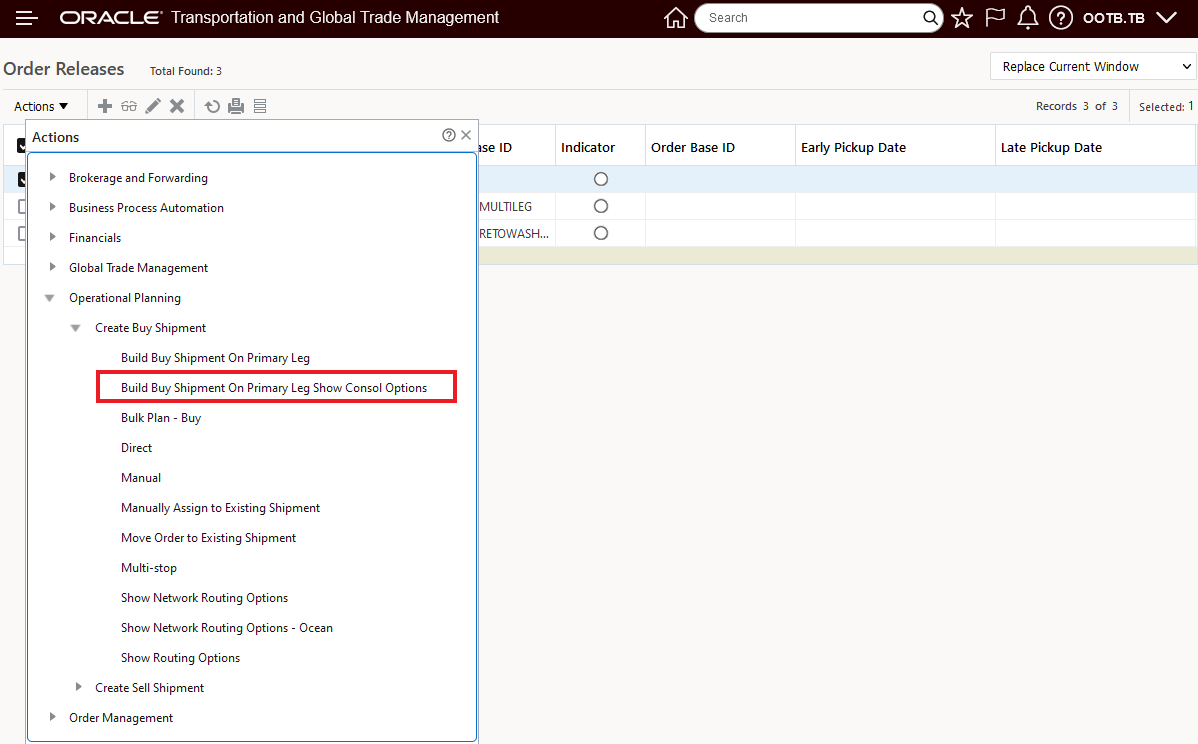Image resolution: width=1198 pixels, height=744 pixels.
Task: Sort by Late Pickup Date column header
Action: (x=1051, y=147)
